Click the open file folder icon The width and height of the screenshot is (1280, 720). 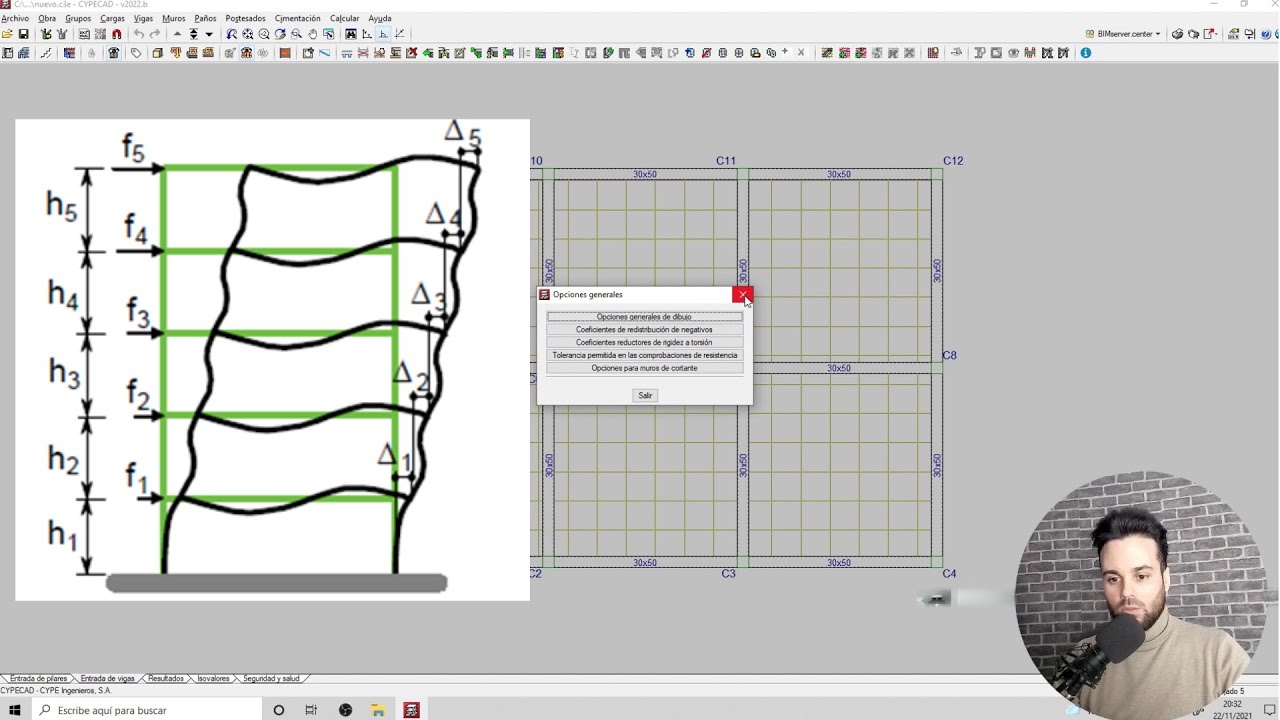click(8, 34)
